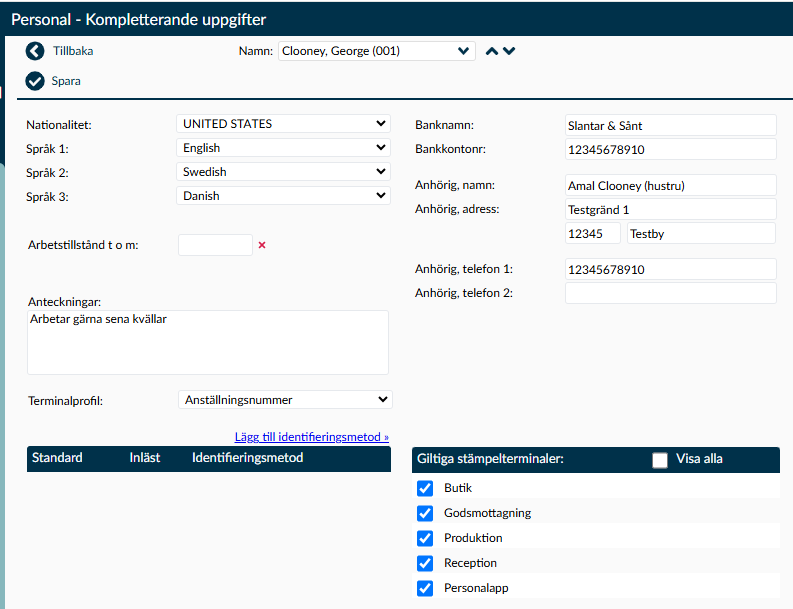Select the Anhörig, telefon 2 field
Viewport: 793px width, 609px height.
[x=670, y=293]
